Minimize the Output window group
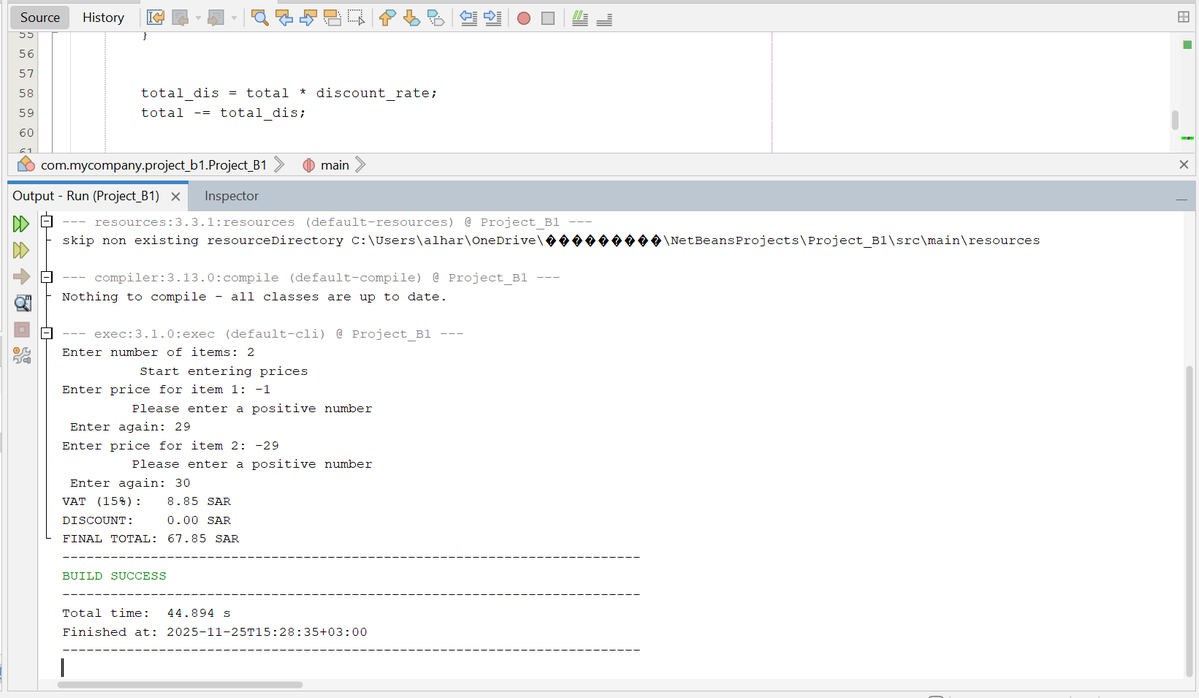Screen dimensions: 1199x698 (1181, 199)
